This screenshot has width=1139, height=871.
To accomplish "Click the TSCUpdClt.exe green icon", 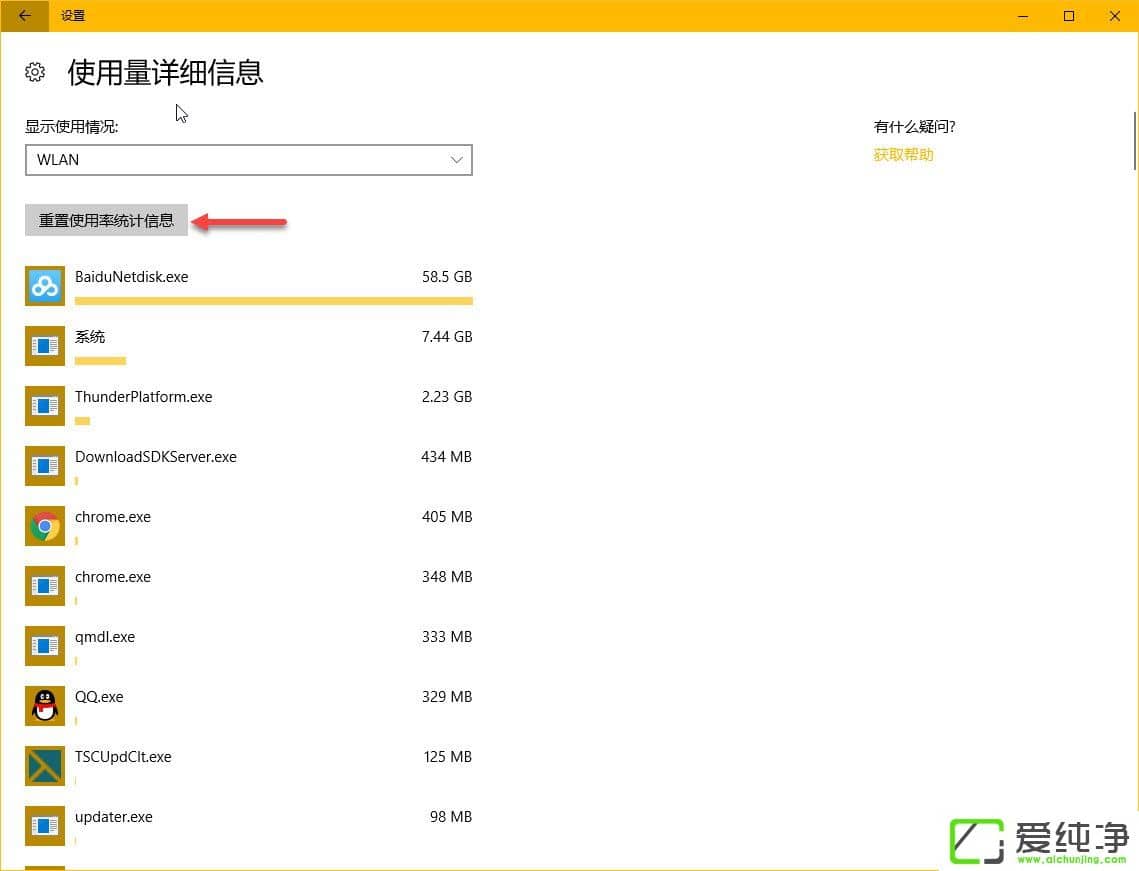I will 44,766.
